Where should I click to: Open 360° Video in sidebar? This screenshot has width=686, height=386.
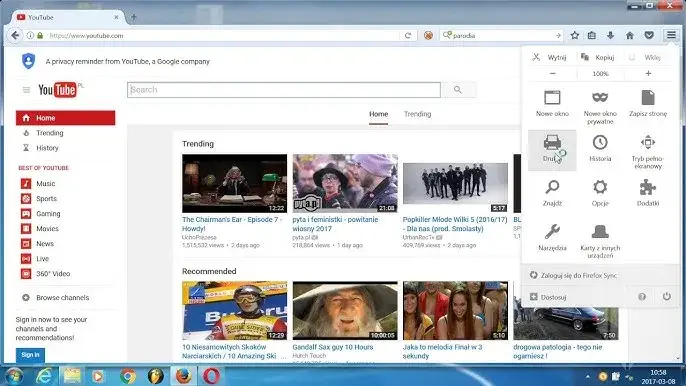click(46, 274)
